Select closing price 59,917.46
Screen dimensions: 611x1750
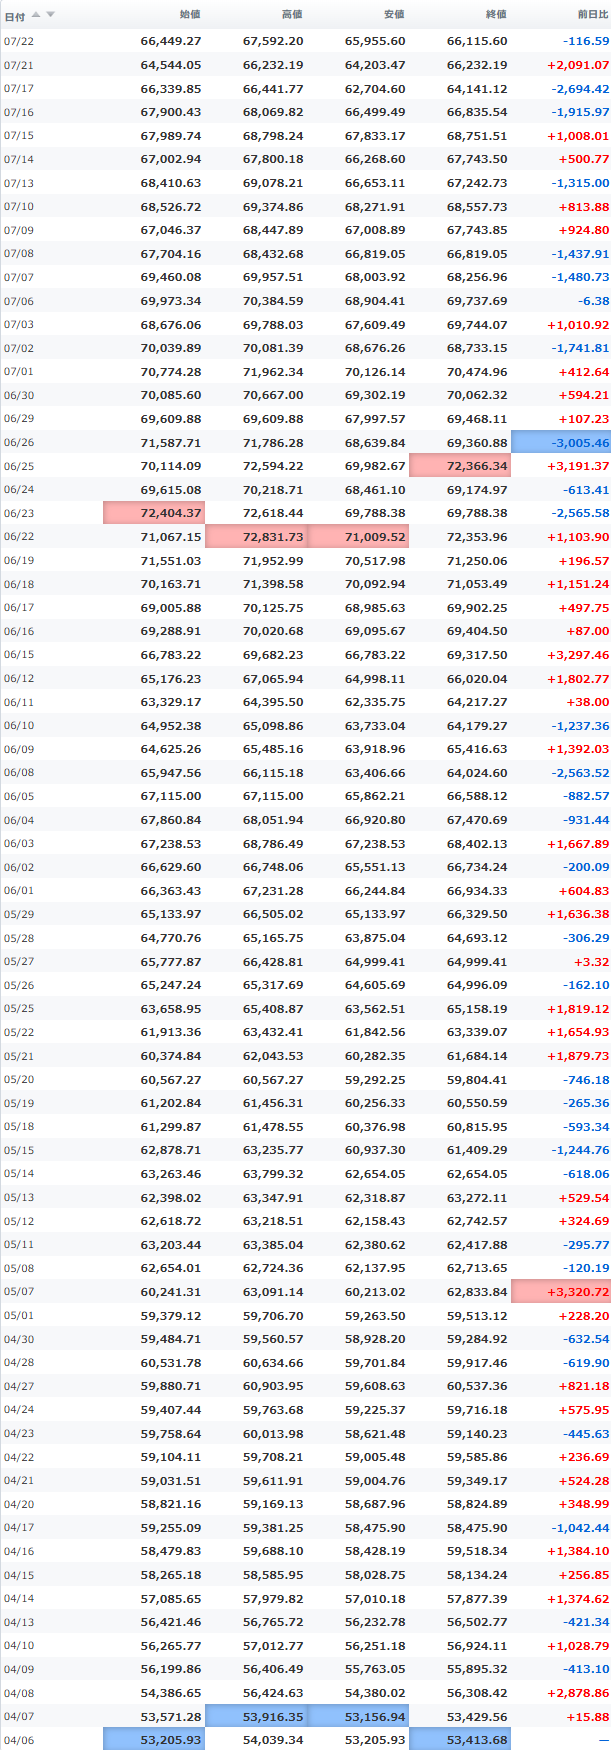(477, 1363)
